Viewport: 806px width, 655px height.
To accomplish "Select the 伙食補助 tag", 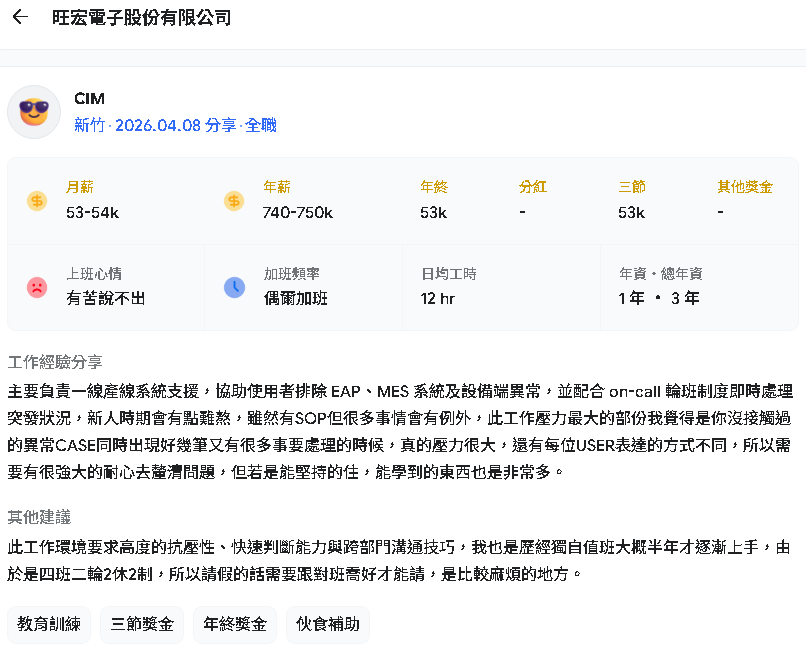I will (x=328, y=624).
